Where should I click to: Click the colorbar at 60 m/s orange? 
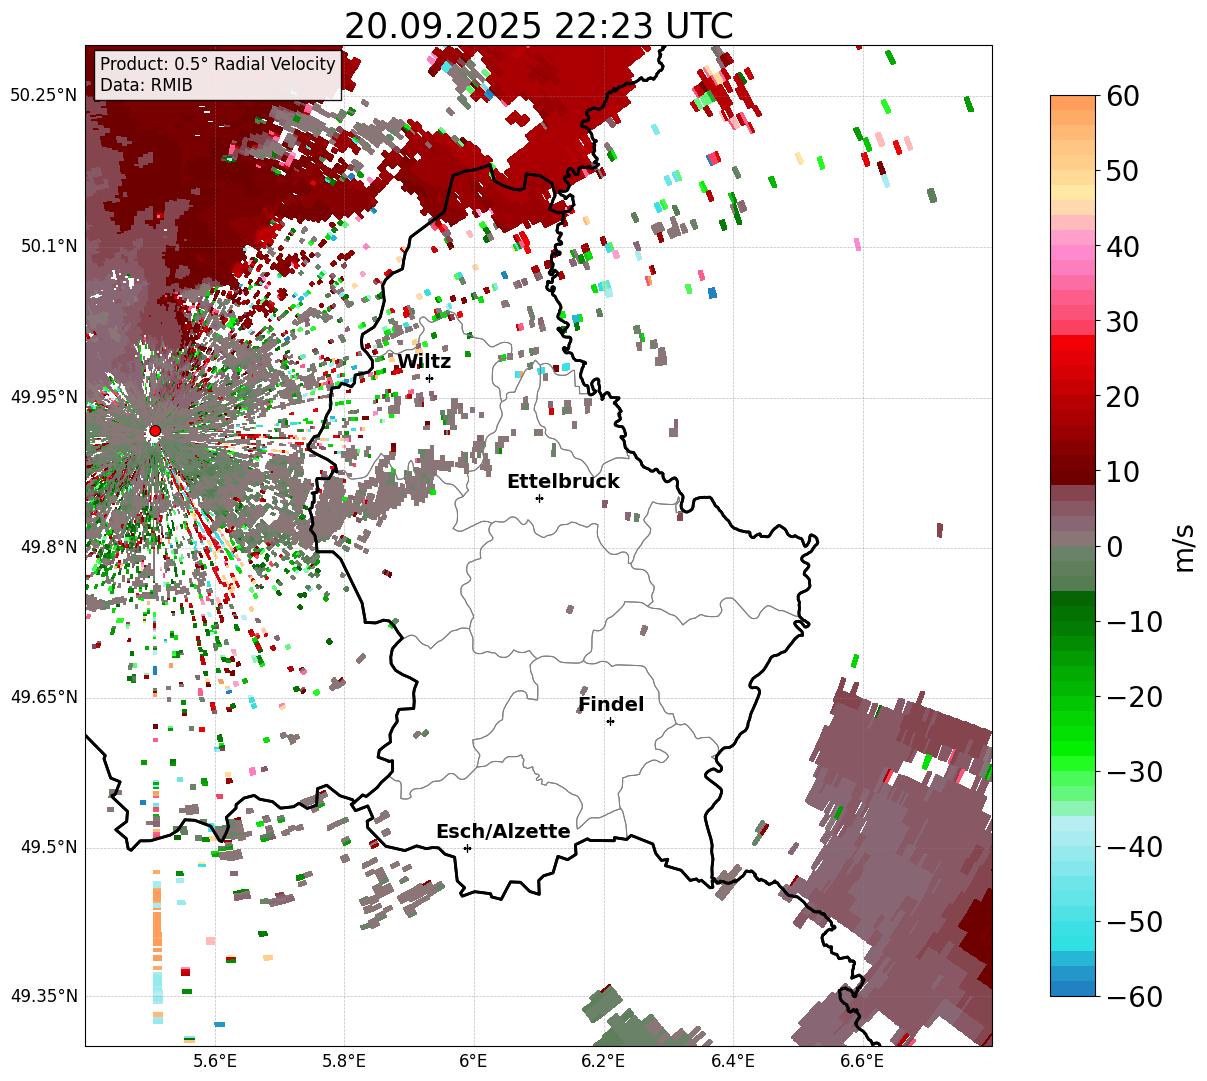click(1073, 101)
